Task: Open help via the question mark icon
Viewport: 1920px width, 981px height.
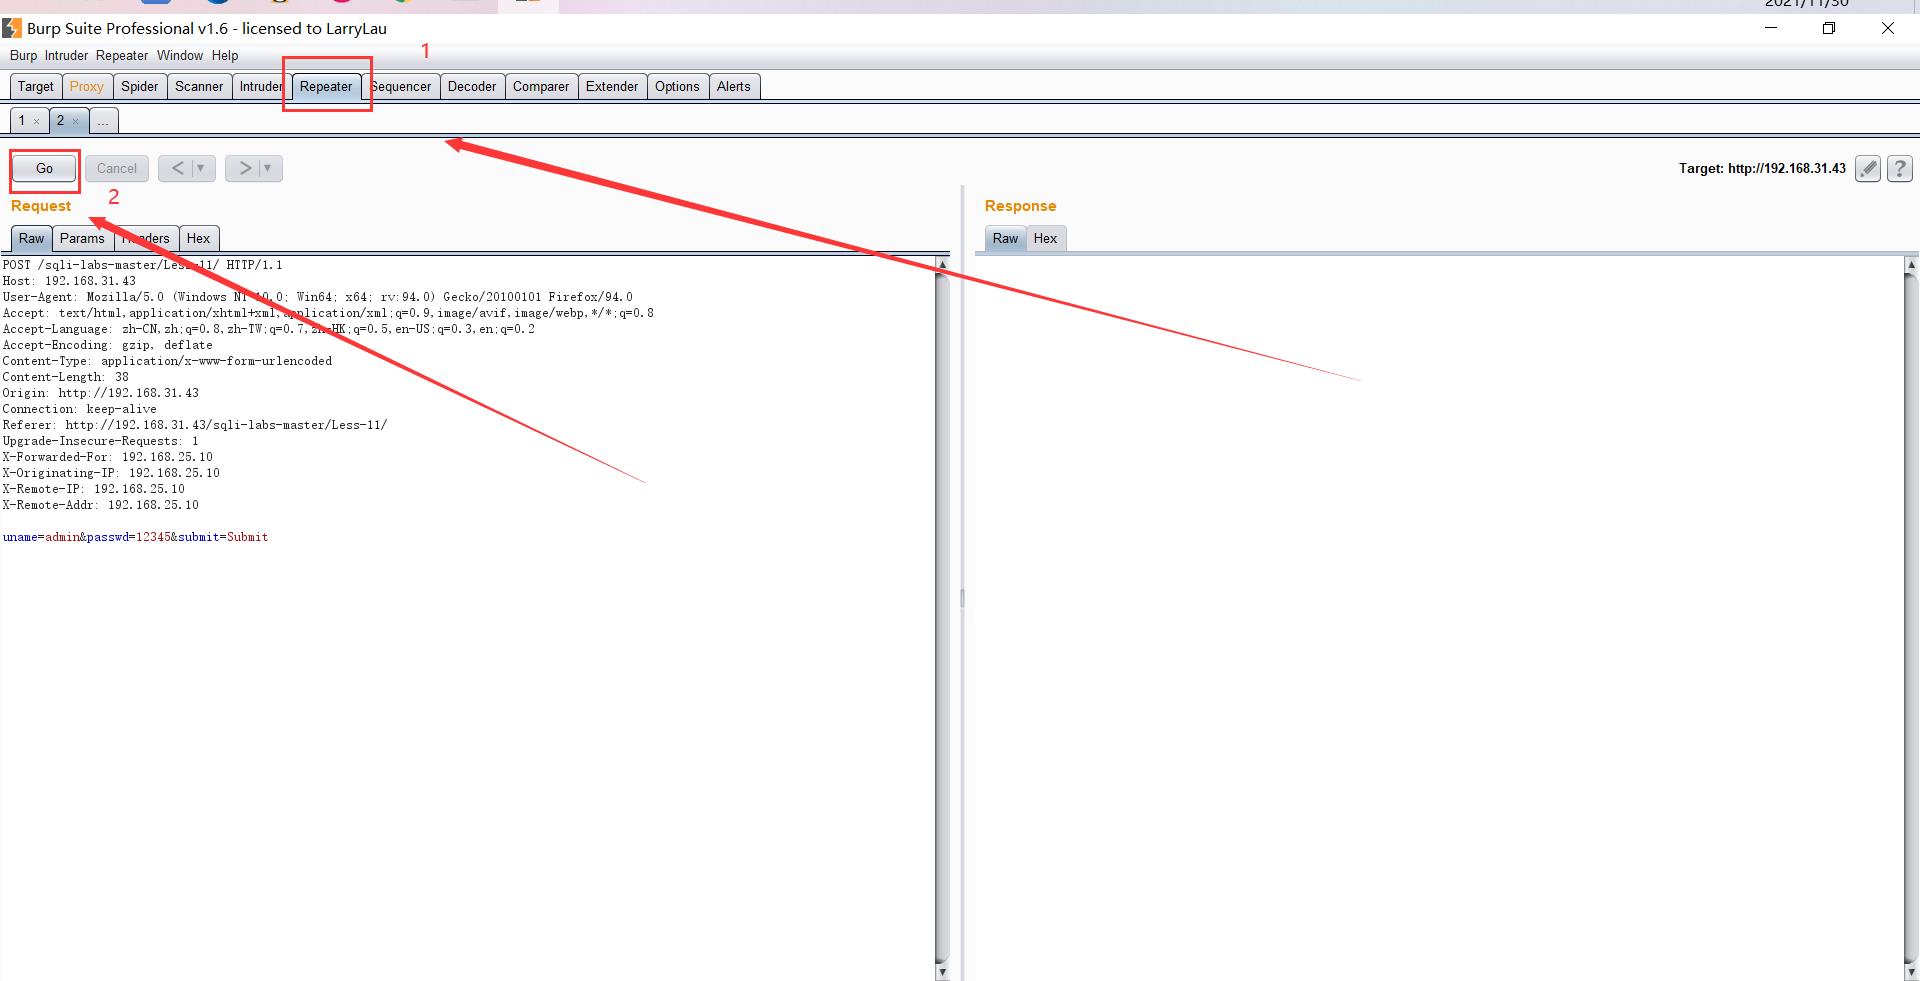Action: tap(1900, 169)
